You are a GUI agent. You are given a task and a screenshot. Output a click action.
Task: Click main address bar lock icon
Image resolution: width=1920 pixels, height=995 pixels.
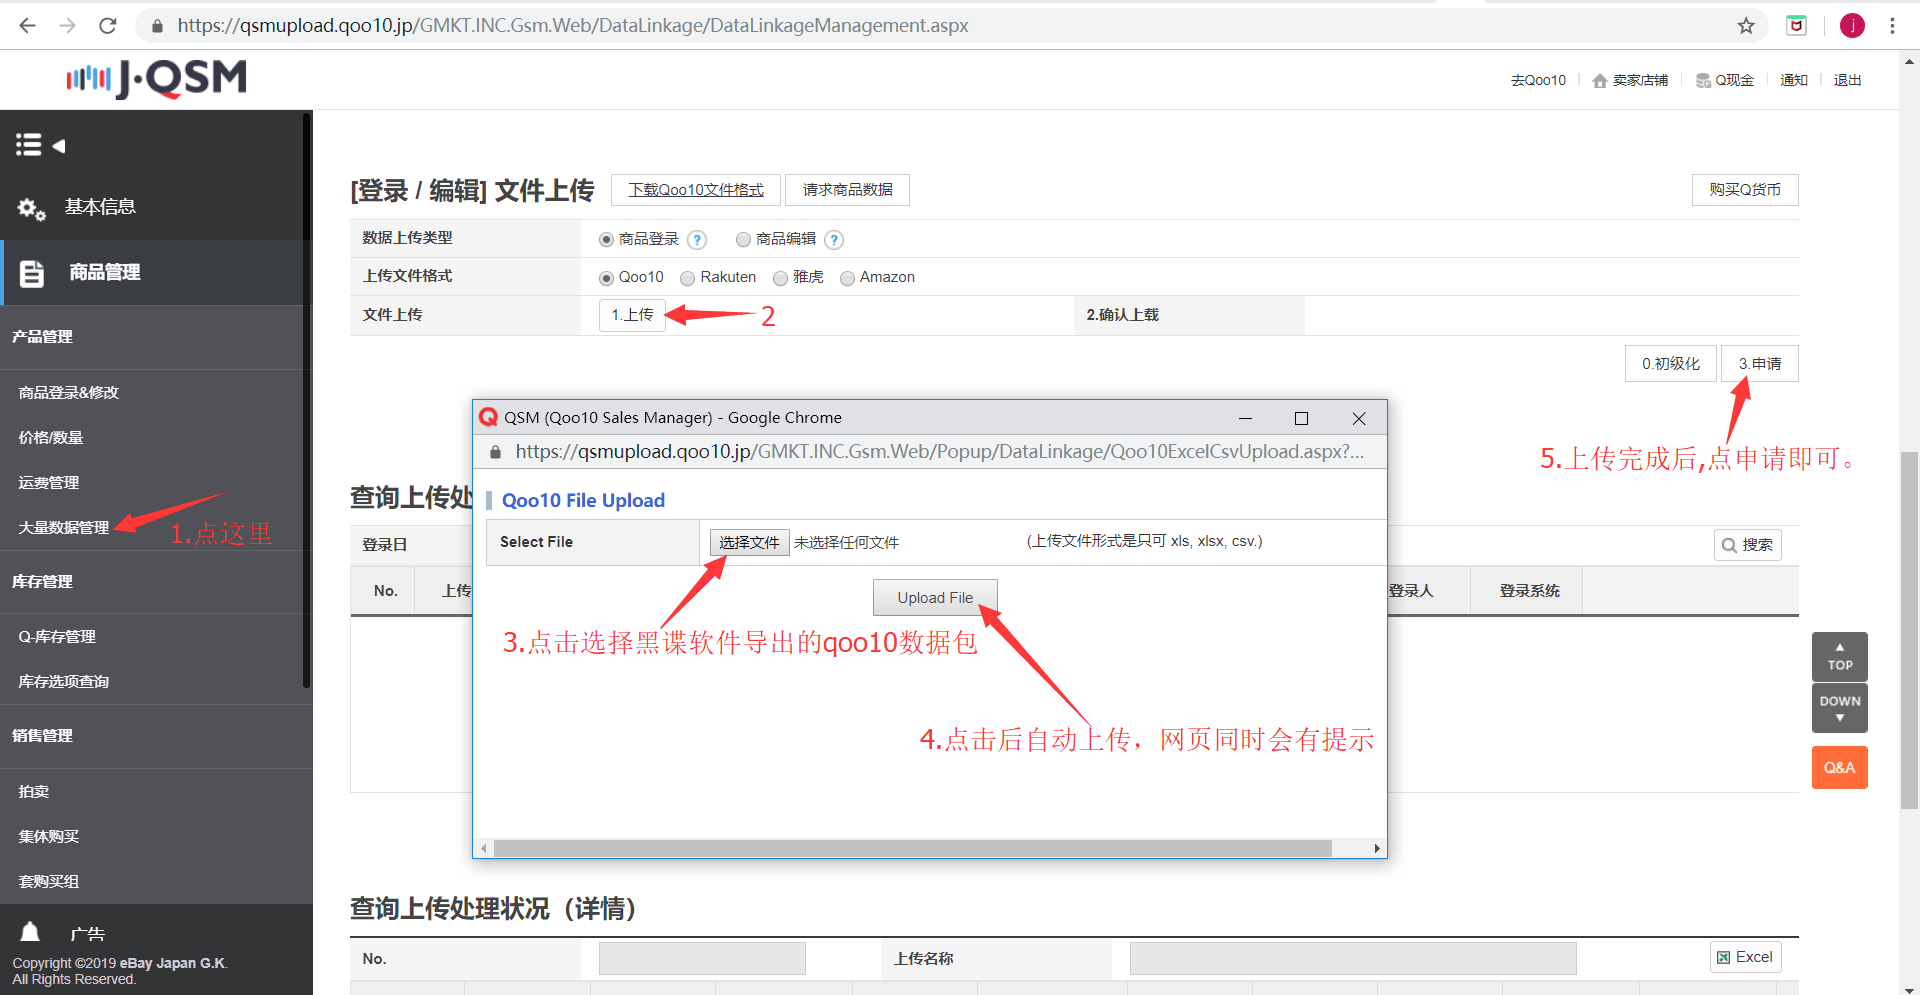(x=157, y=26)
